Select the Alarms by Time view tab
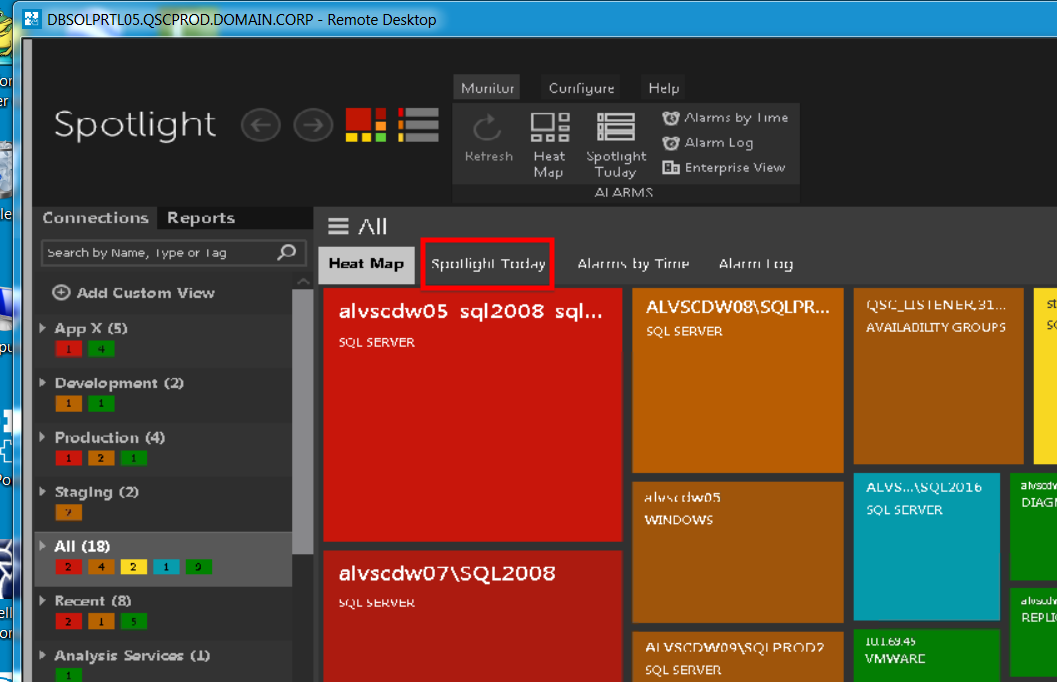Image resolution: width=1057 pixels, height=682 pixels. pyautogui.click(x=633, y=264)
